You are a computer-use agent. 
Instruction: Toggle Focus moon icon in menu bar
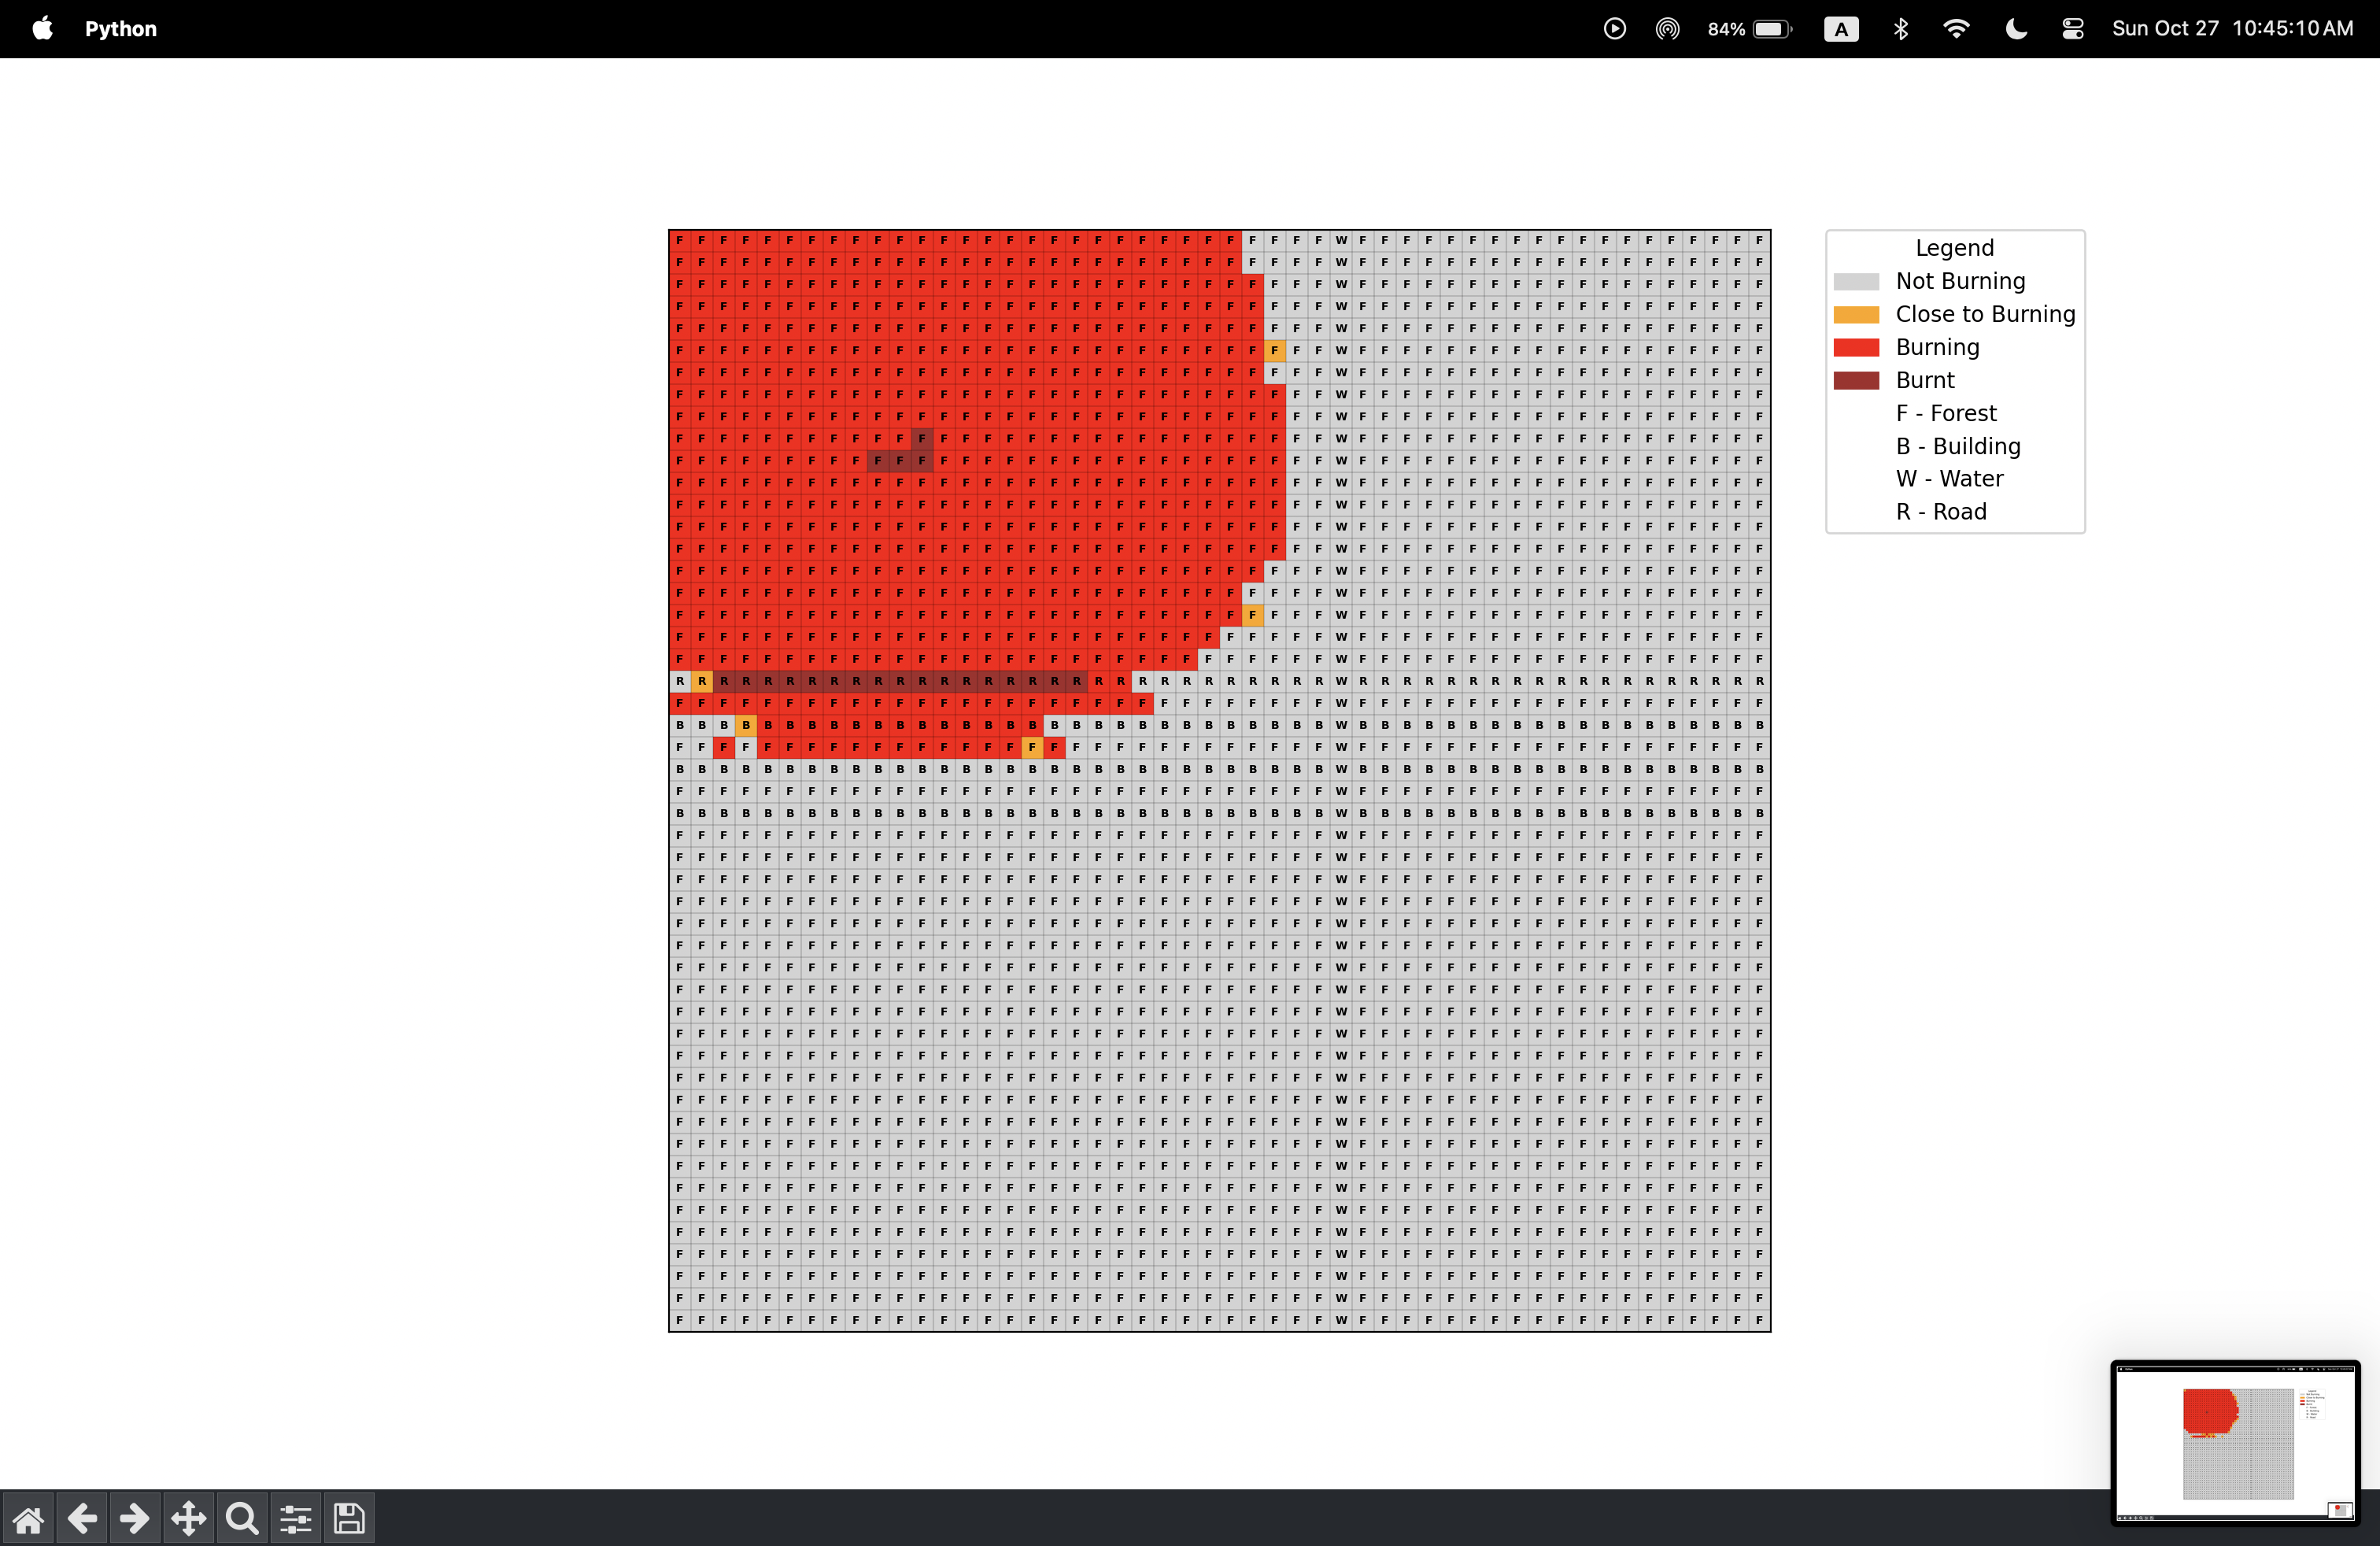pos(2016,28)
